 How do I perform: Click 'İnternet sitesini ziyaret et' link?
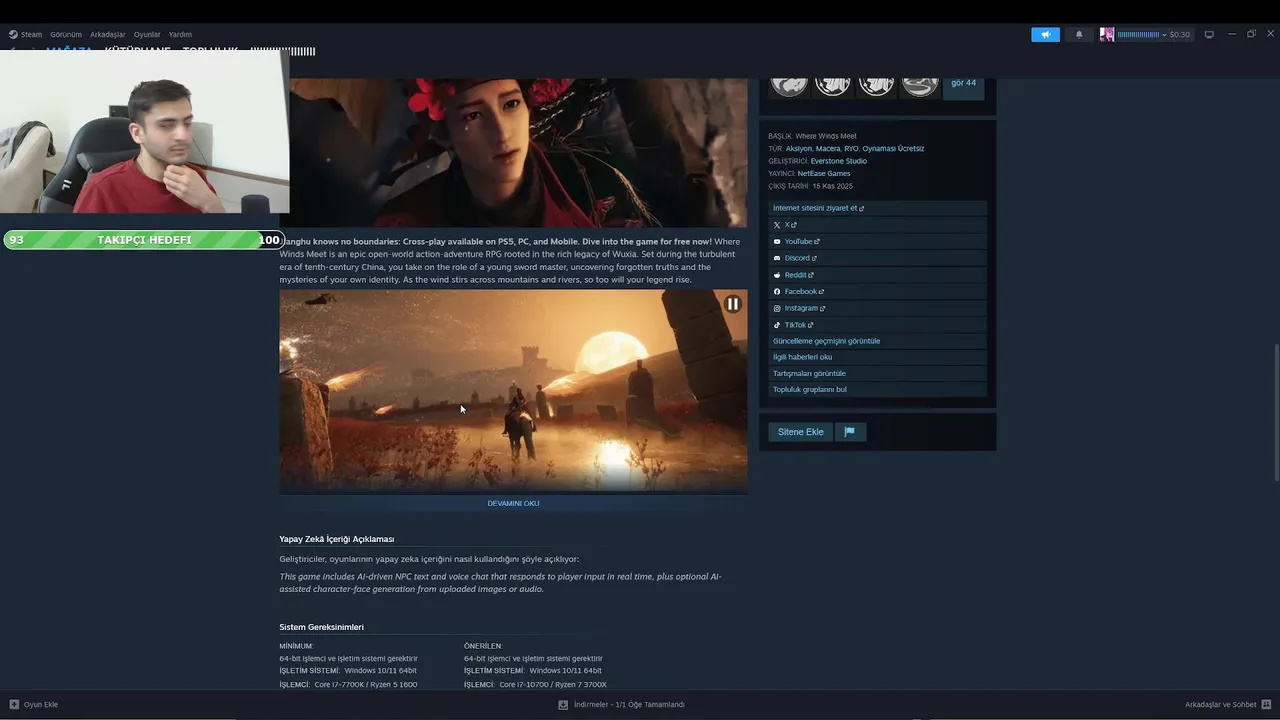815,208
